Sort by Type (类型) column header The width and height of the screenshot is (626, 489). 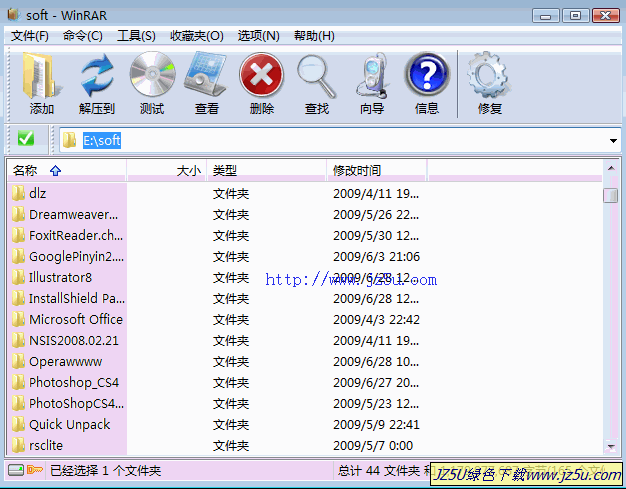click(266, 170)
